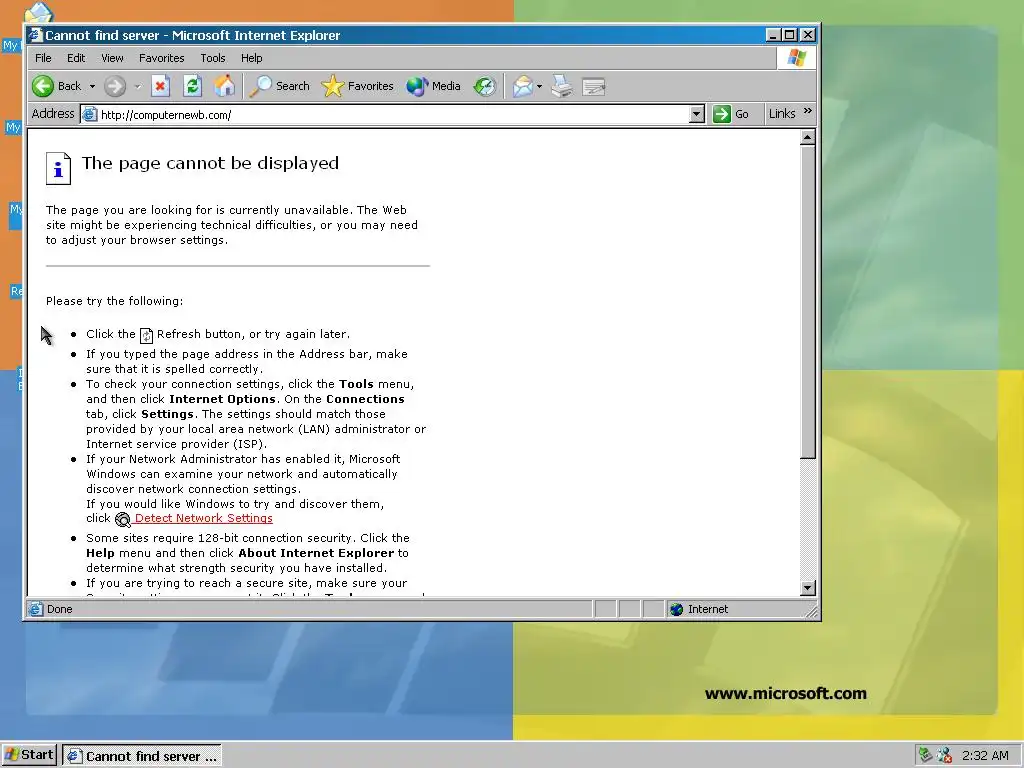Screen dimensions: 1024x768
Task: Click the Edit page toolbar icon
Action: pos(594,86)
